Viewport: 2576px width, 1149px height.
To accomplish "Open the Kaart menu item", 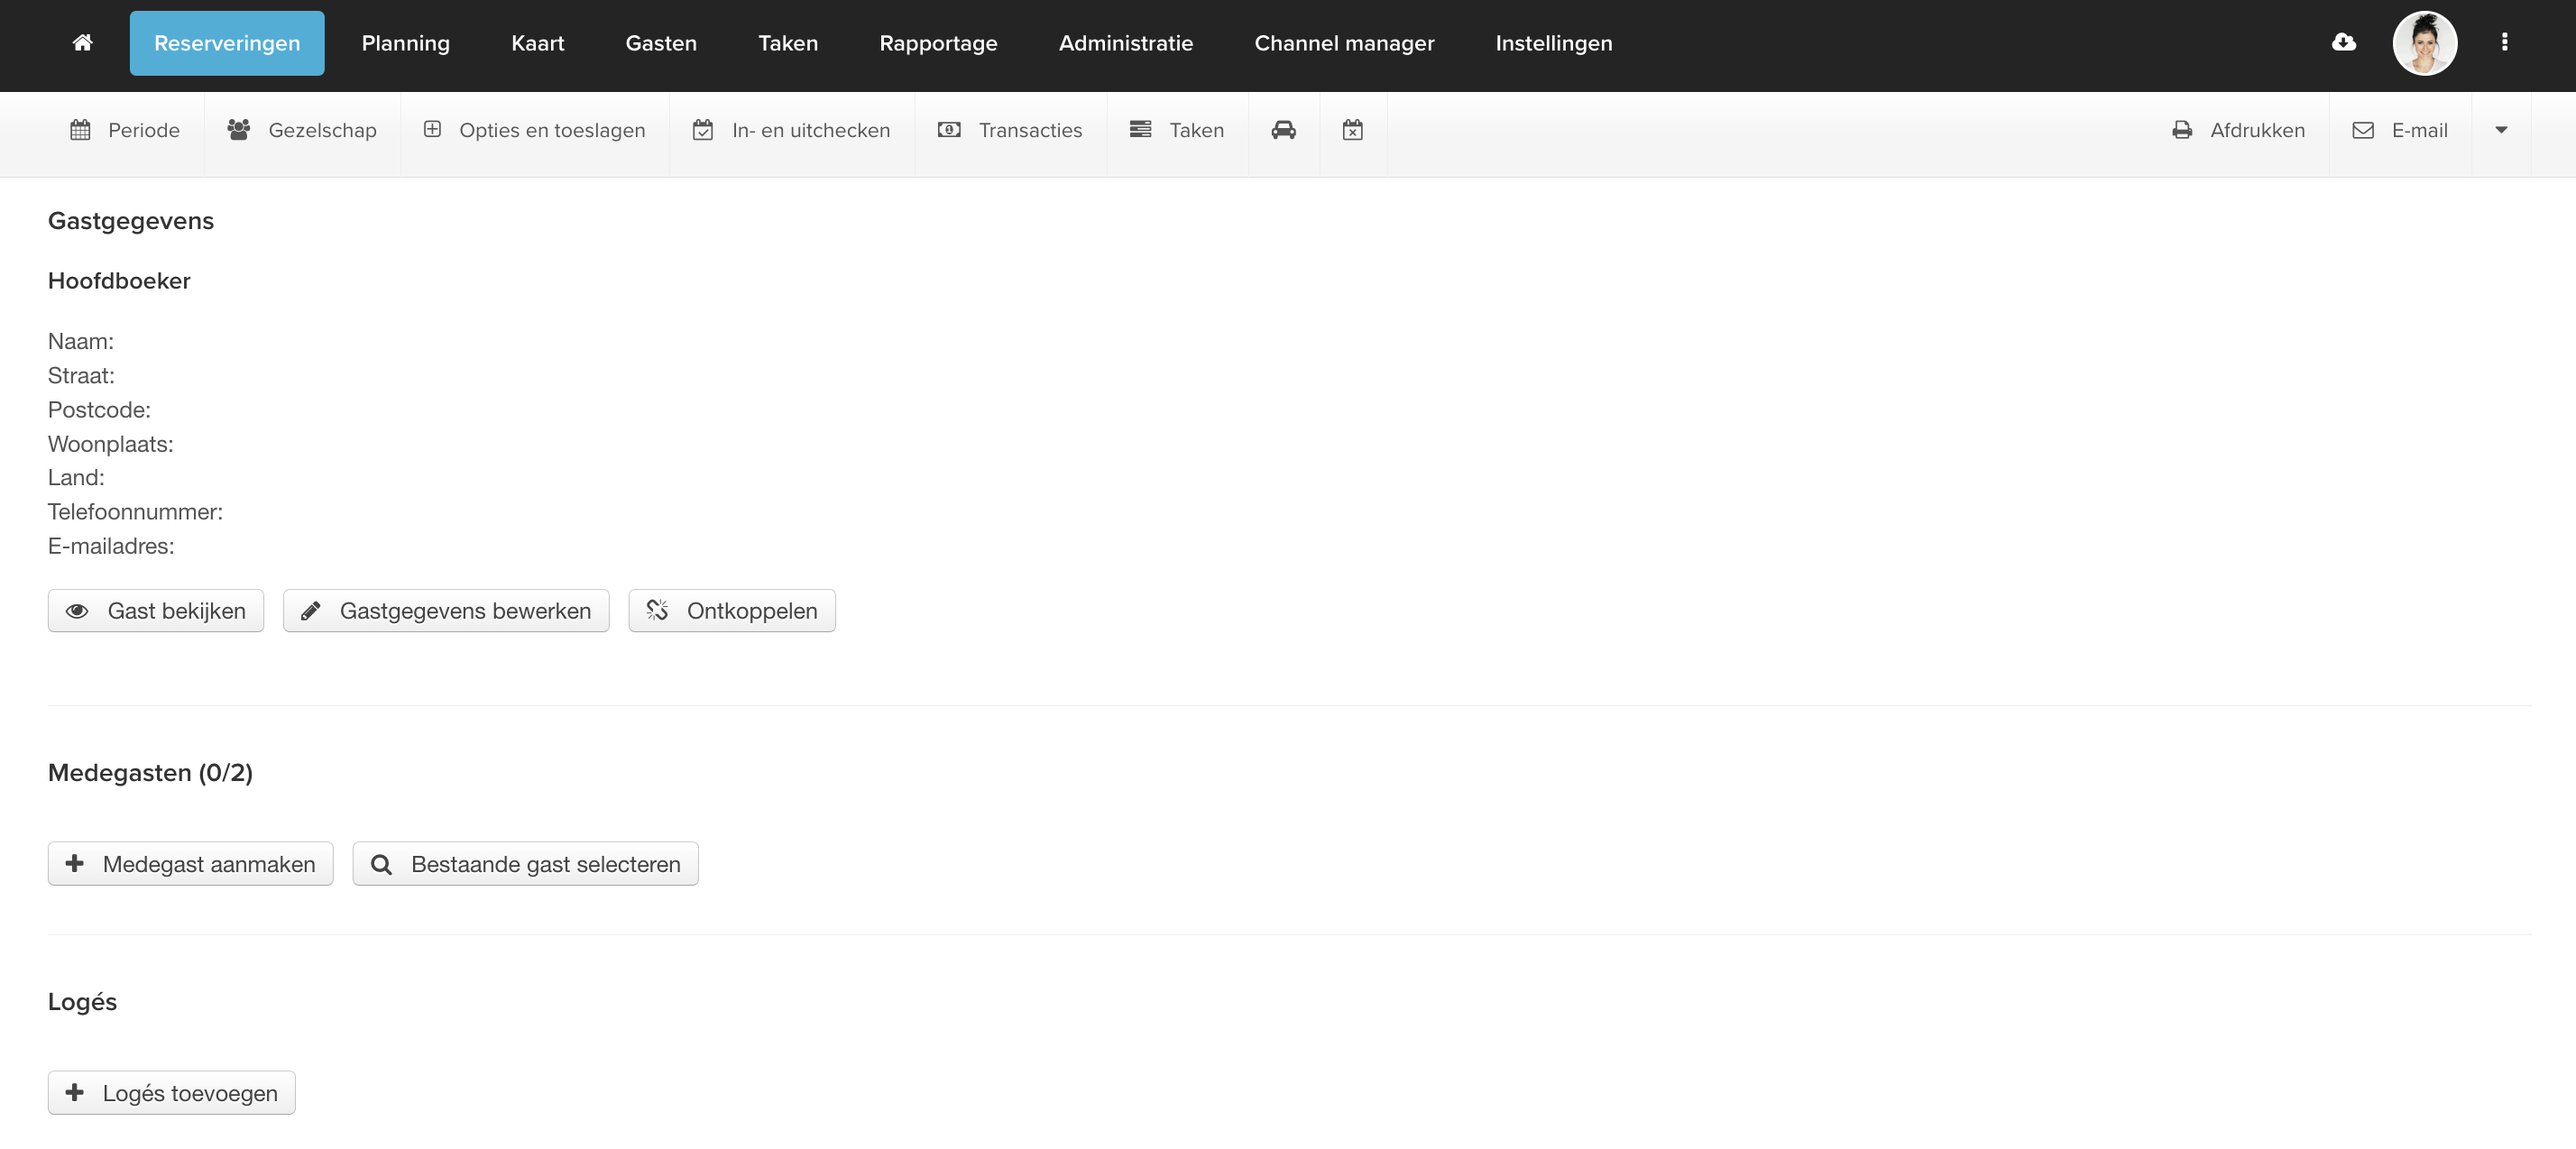I will pos(538,43).
